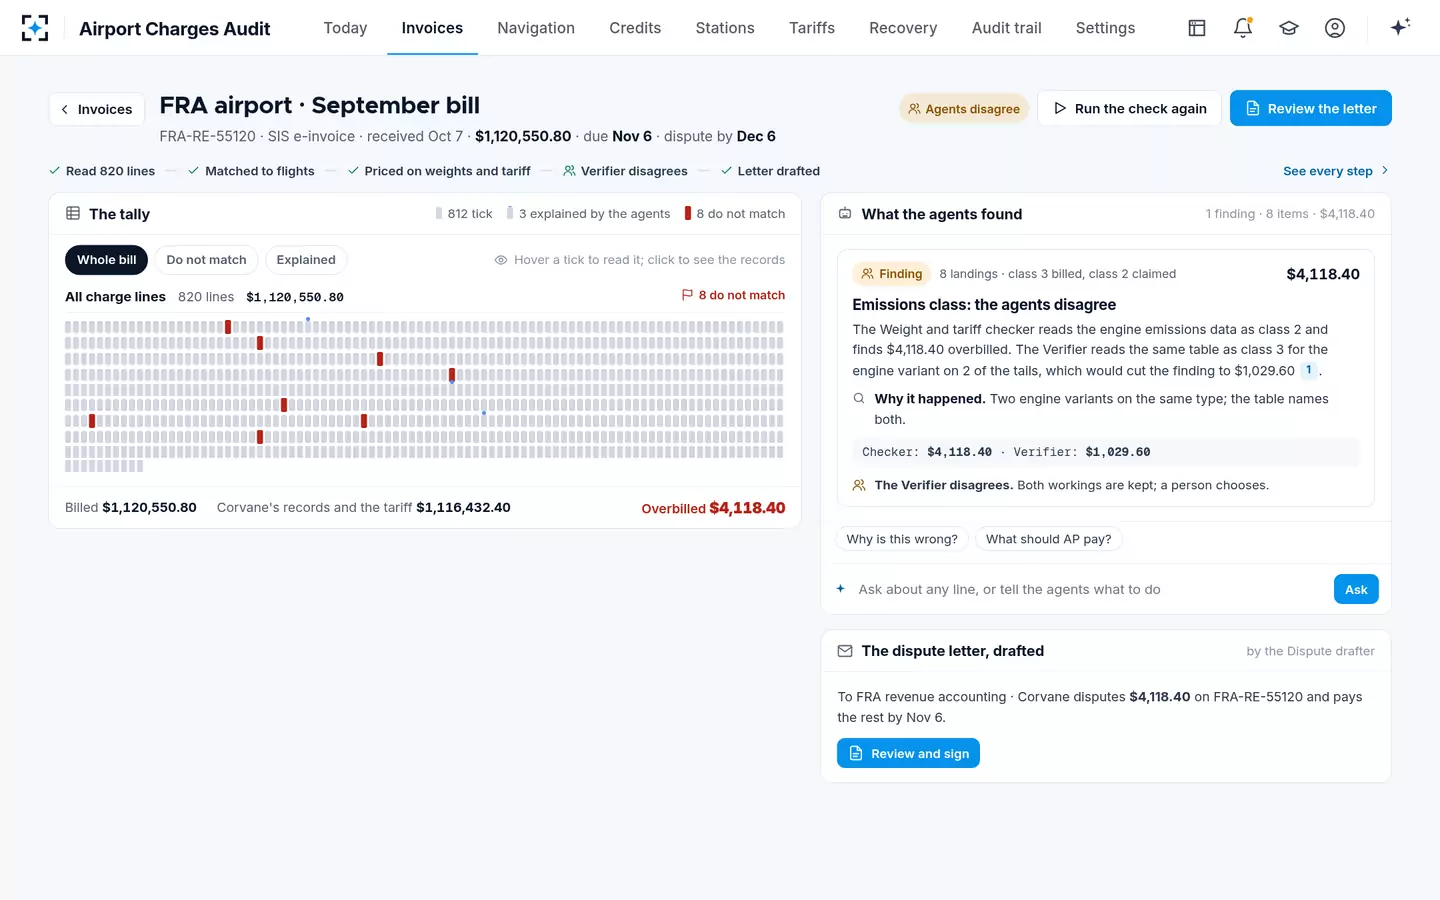Click the Letter drafted step
This screenshot has width=1440, height=900.
tap(770, 171)
